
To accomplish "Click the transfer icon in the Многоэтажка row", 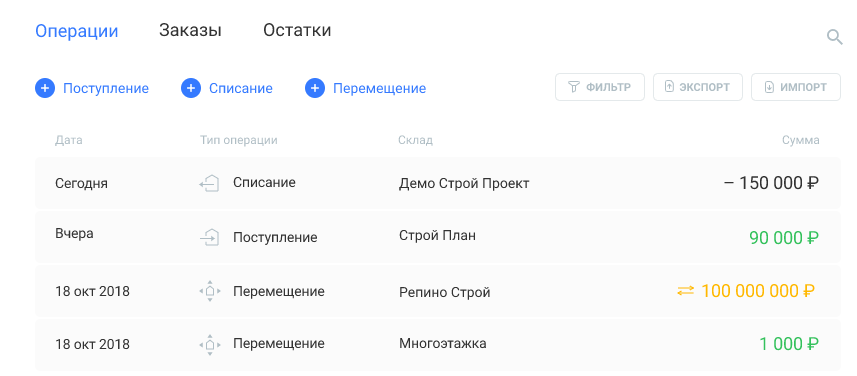I will tap(209, 345).
